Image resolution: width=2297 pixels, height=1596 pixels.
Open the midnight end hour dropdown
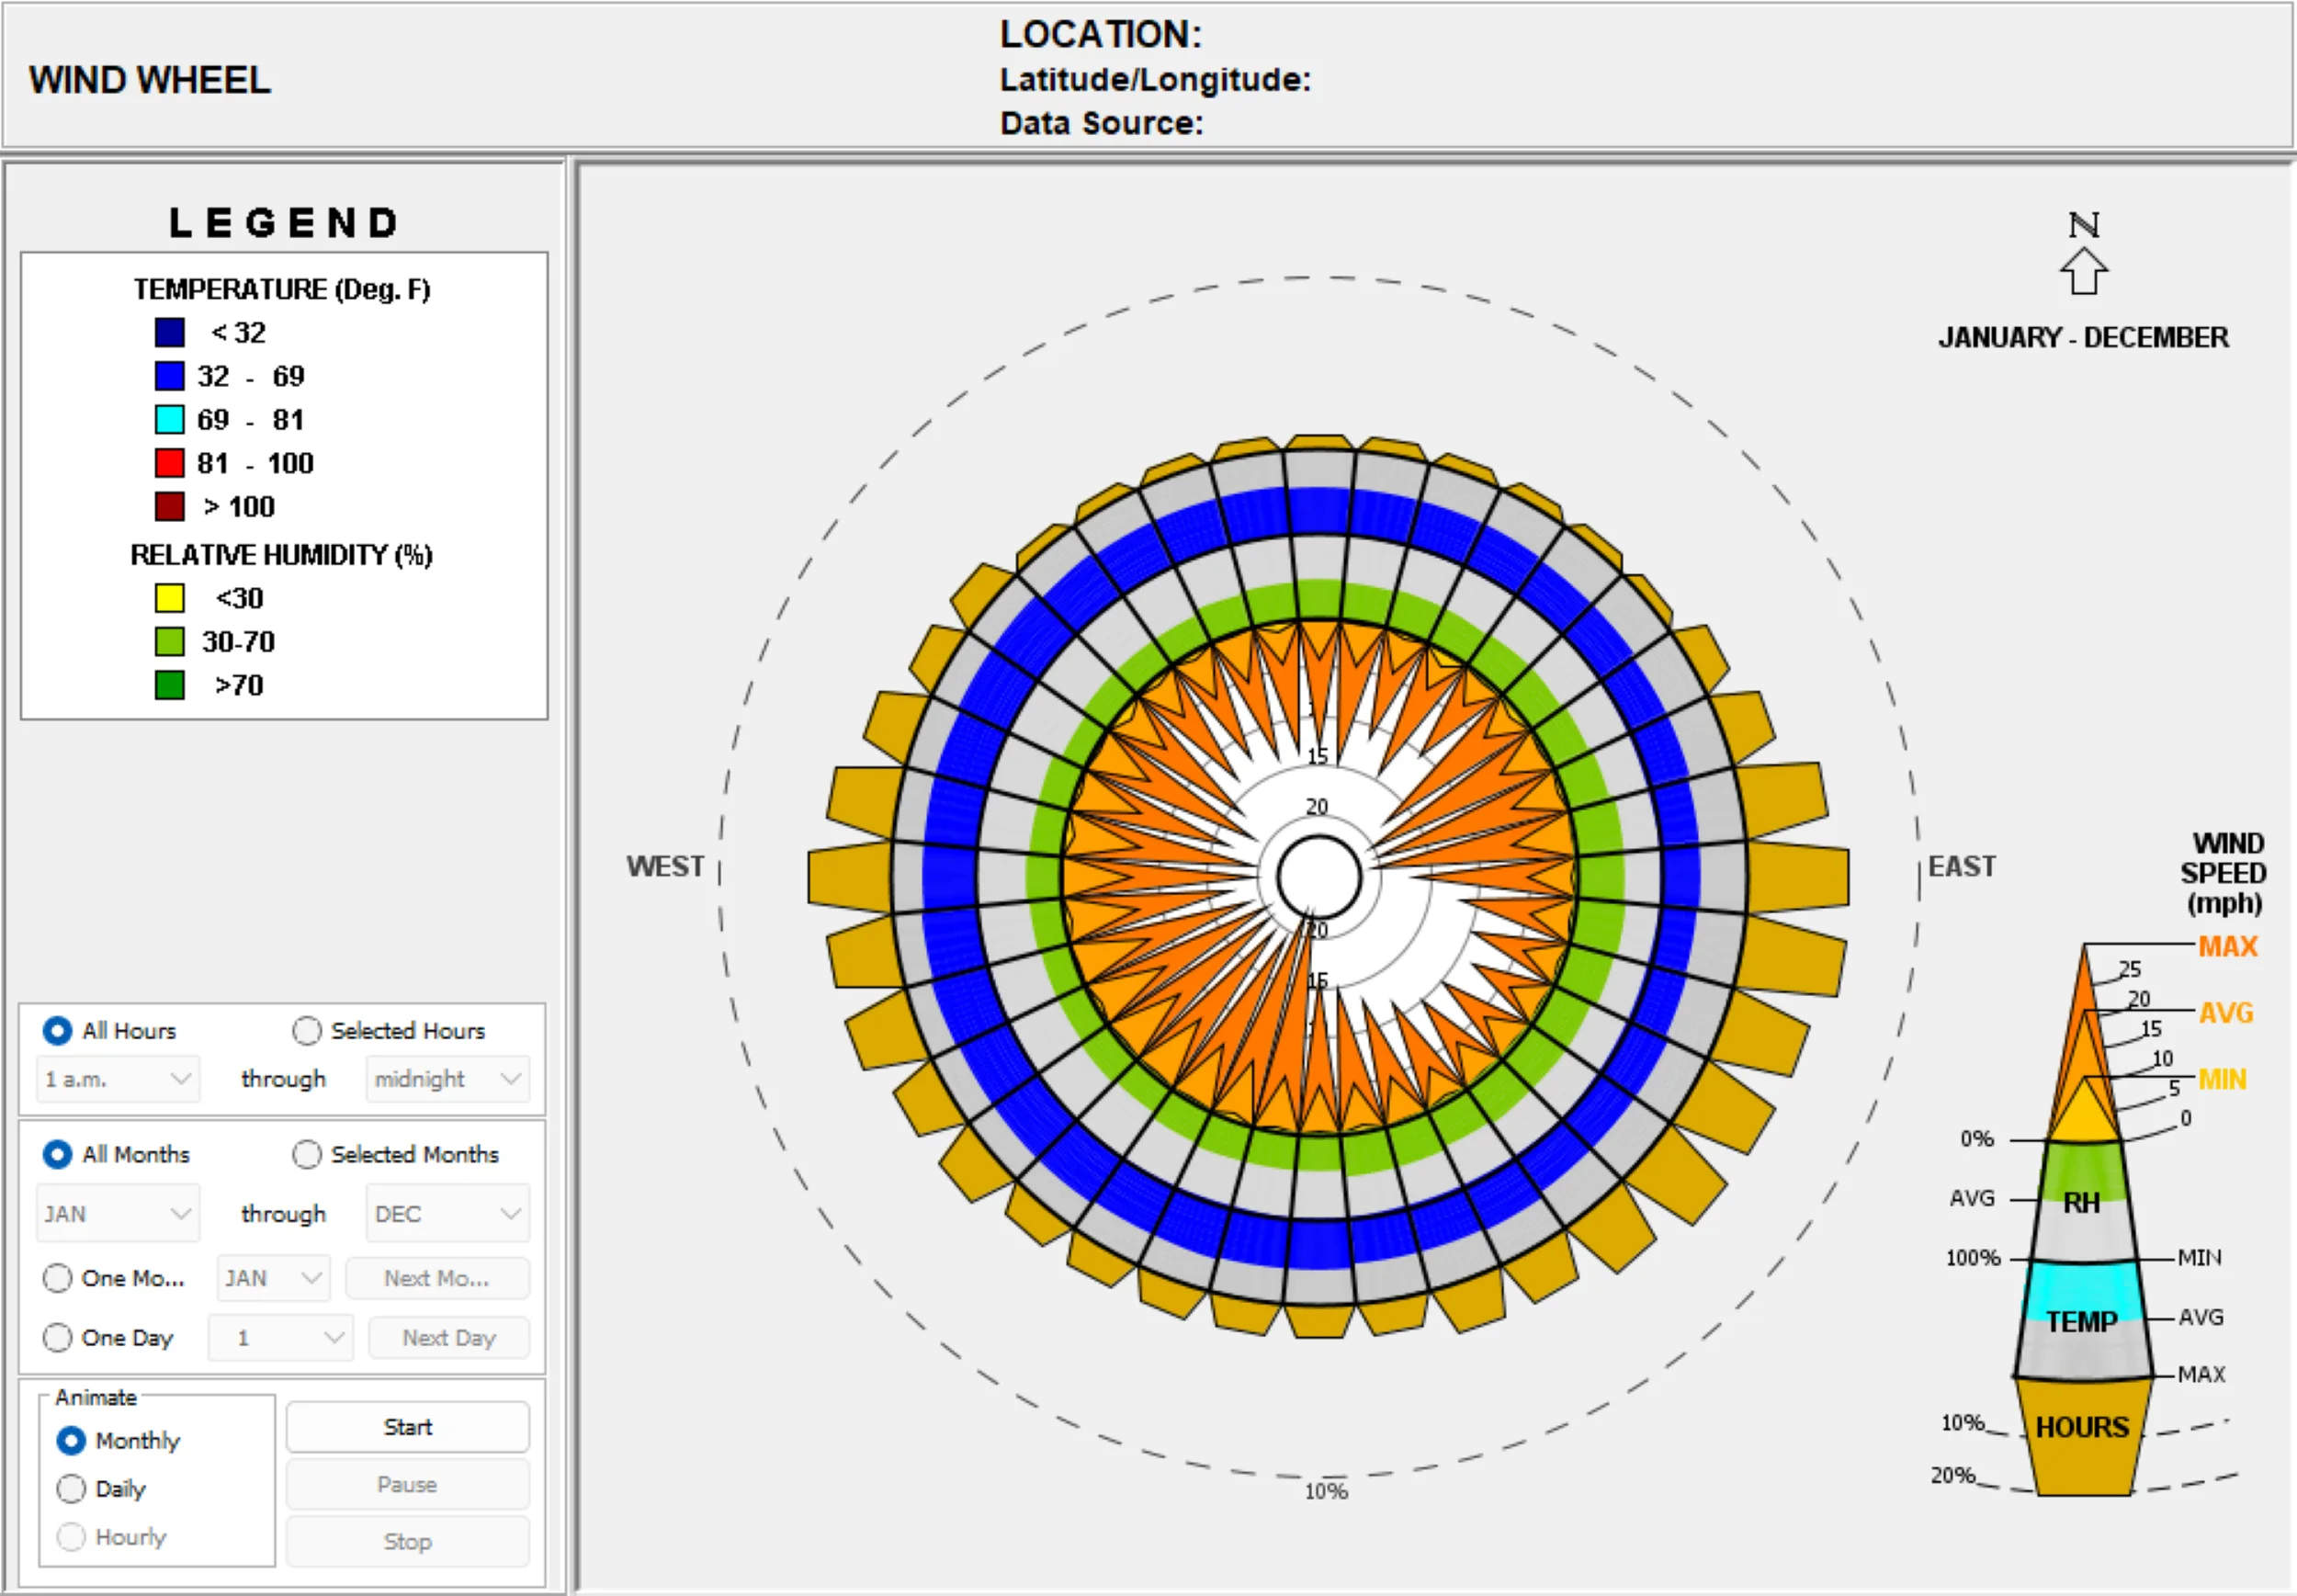[x=447, y=1079]
